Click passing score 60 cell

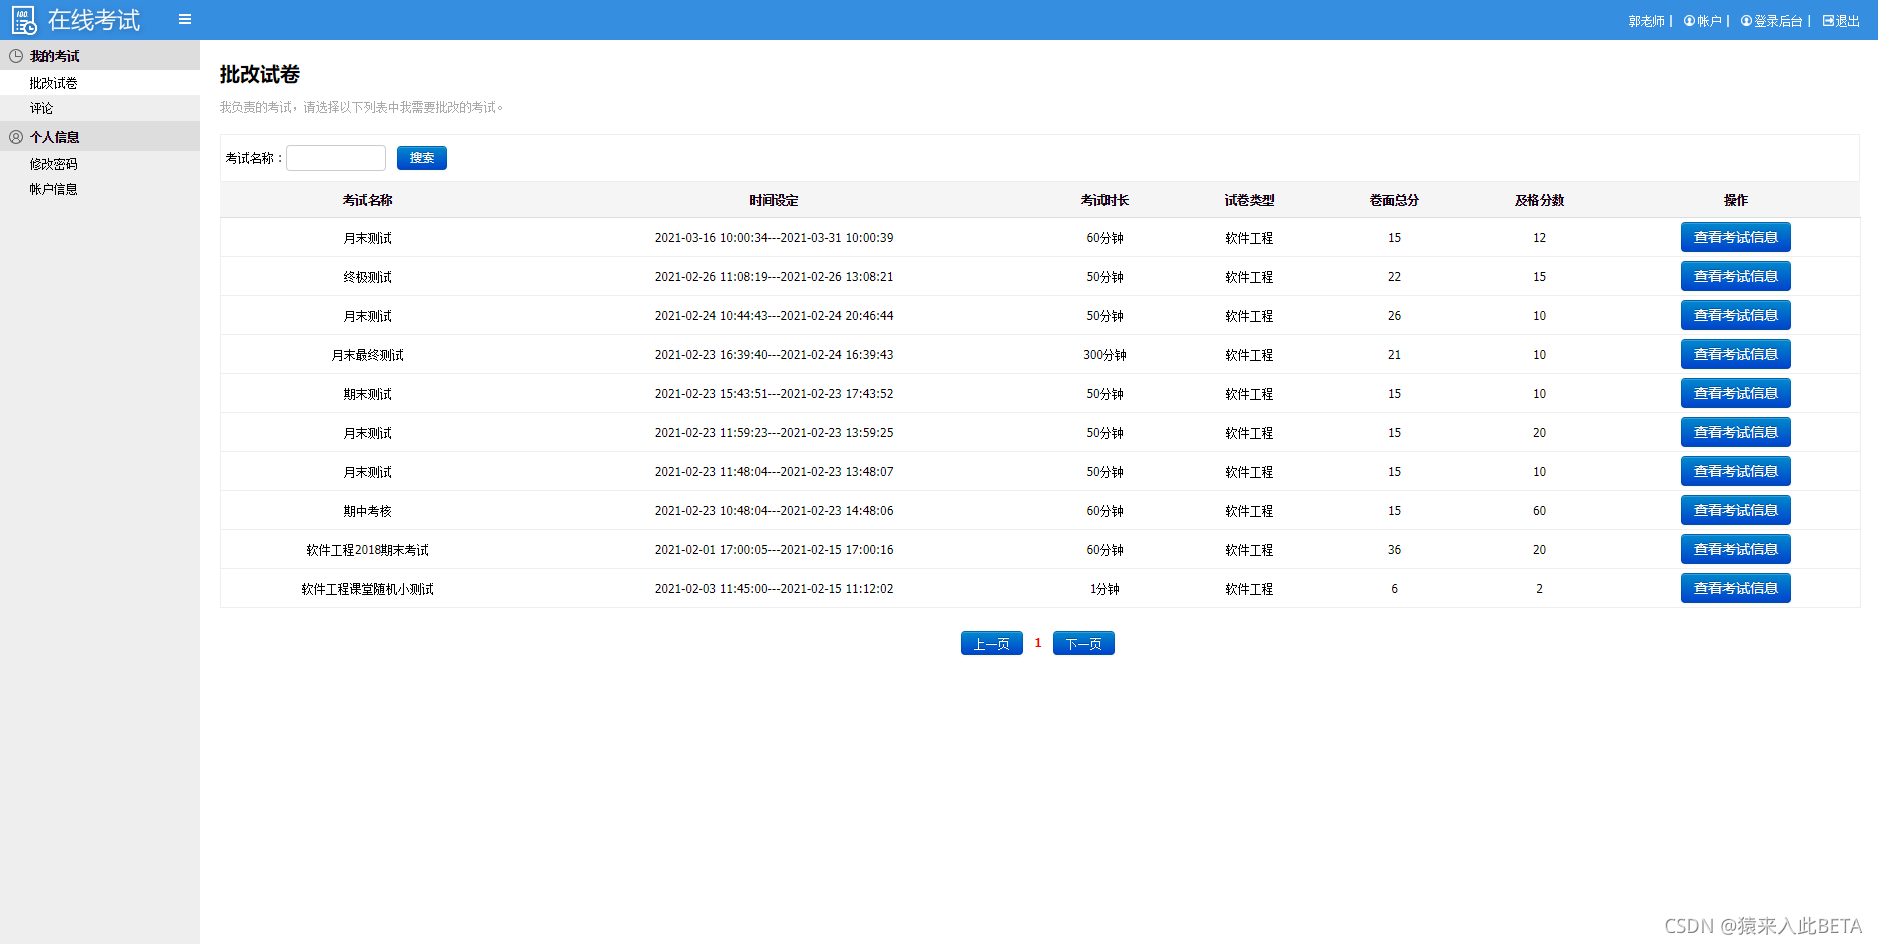tap(1540, 511)
